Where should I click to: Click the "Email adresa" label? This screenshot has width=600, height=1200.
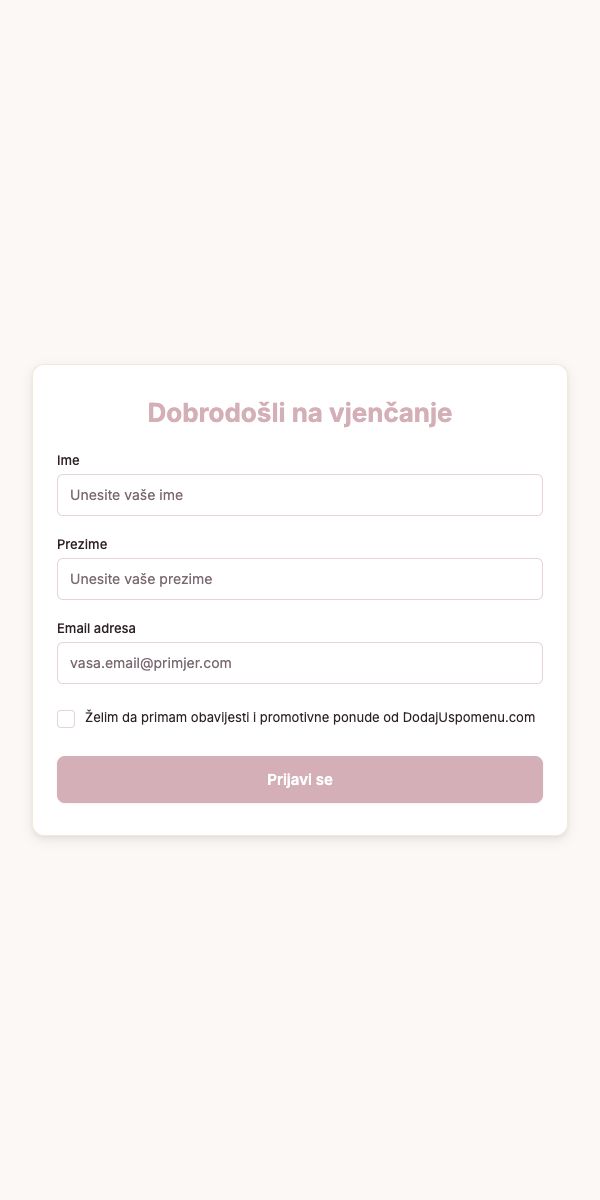[x=96, y=628]
